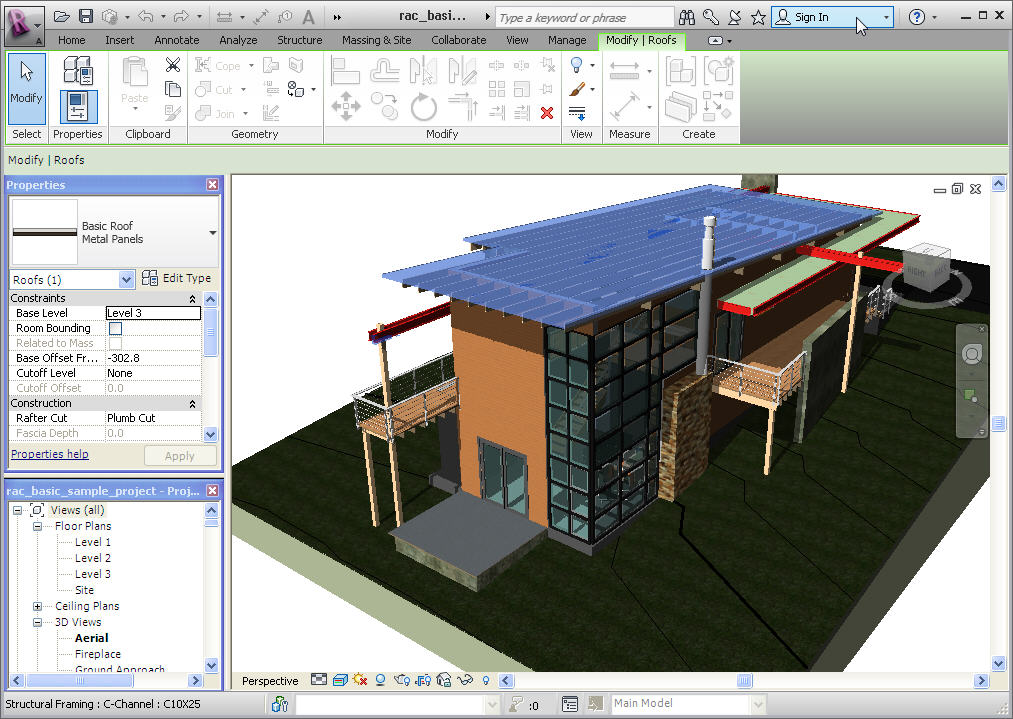The width and height of the screenshot is (1013, 719).
Task: Click the red Delete X icon
Action: [x=546, y=113]
